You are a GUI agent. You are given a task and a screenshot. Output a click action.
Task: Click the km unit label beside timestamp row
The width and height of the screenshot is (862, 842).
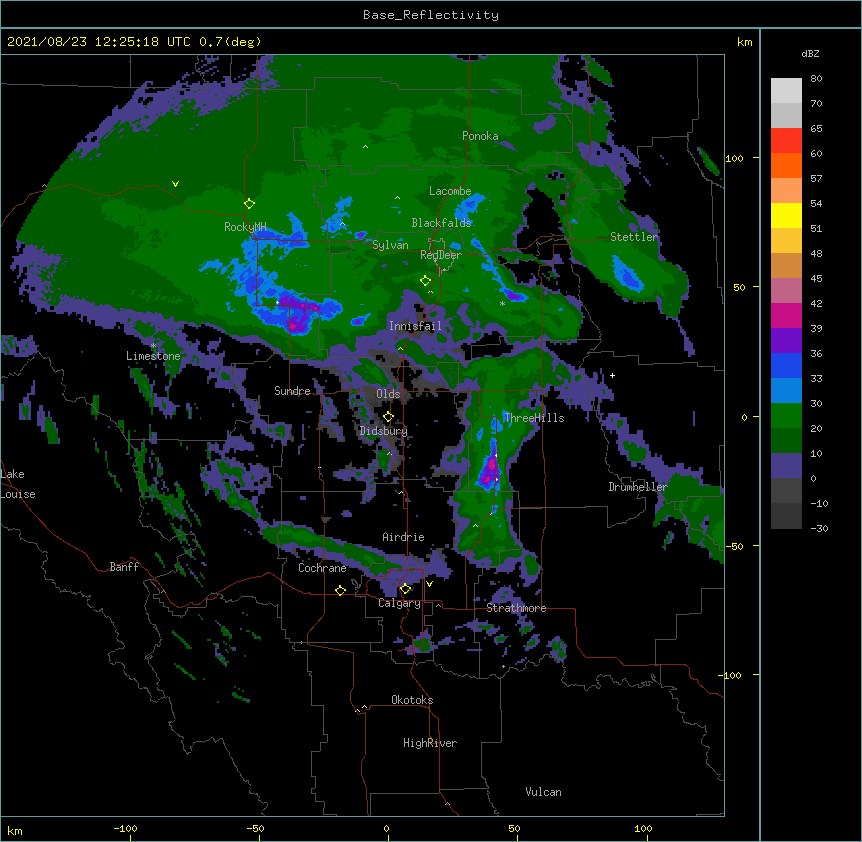tap(745, 42)
